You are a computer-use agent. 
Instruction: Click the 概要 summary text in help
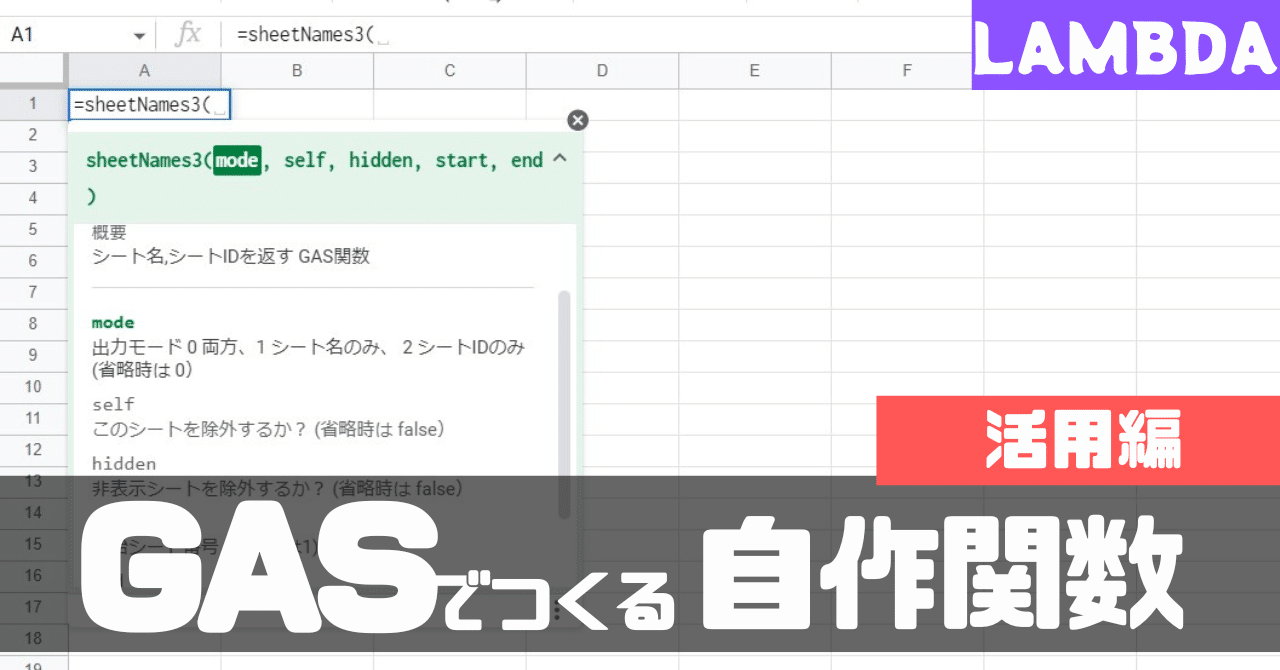tap(108, 231)
